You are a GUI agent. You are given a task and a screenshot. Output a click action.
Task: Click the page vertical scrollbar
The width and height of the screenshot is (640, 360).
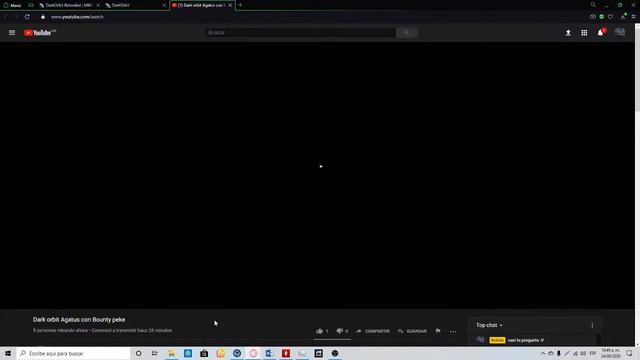[637, 67]
